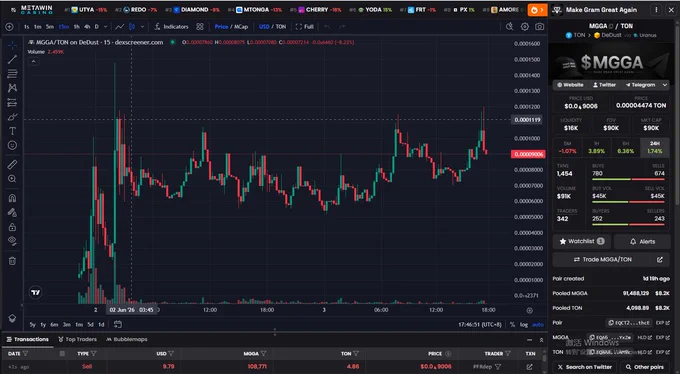Hide all drawings with eye icon

point(12,241)
